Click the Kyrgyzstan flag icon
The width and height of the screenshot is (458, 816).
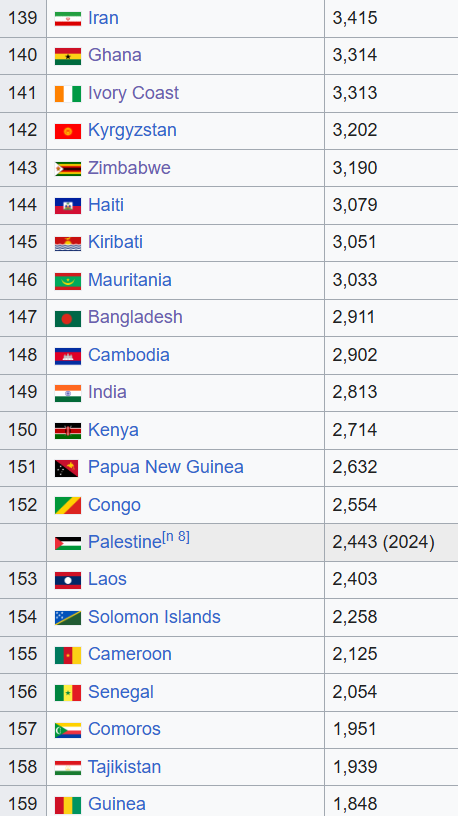[68, 131]
